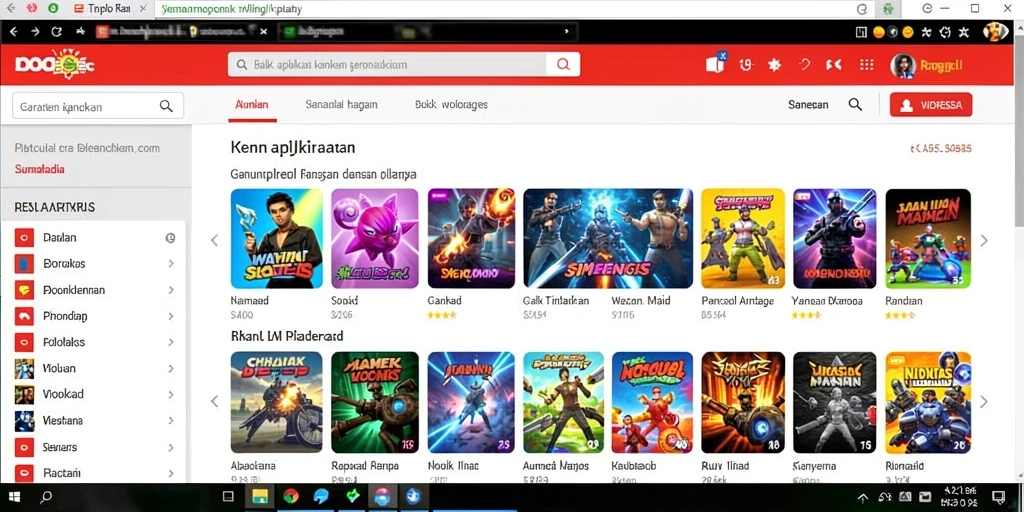This screenshot has width=1024, height=512.
Task: Open the Pancol Arntage game thumbnail
Action: [743, 238]
